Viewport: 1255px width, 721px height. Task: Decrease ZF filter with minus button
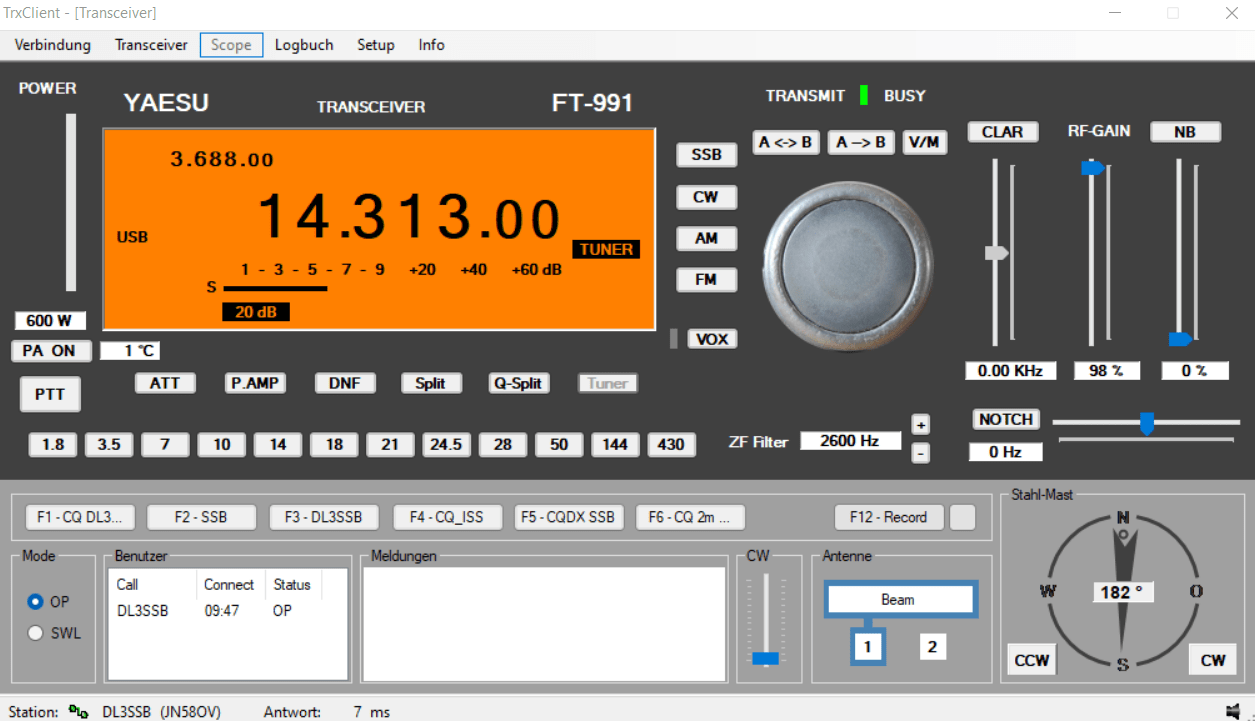click(x=921, y=453)
